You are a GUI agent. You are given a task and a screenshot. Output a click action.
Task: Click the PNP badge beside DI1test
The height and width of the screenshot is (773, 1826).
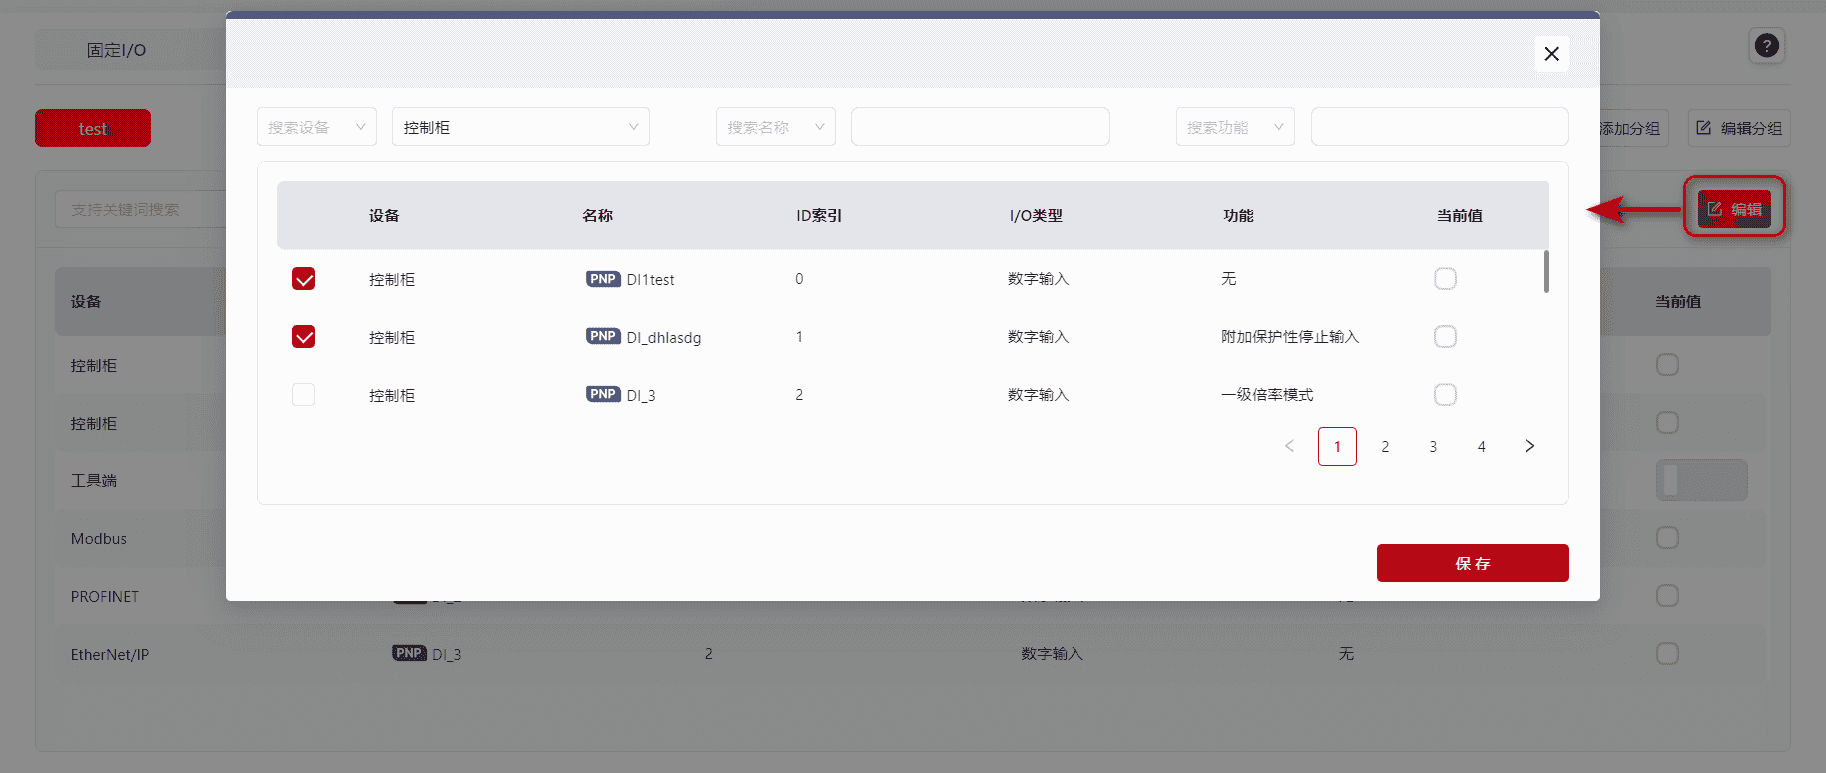pyautogui.click(x=603, y=279)
